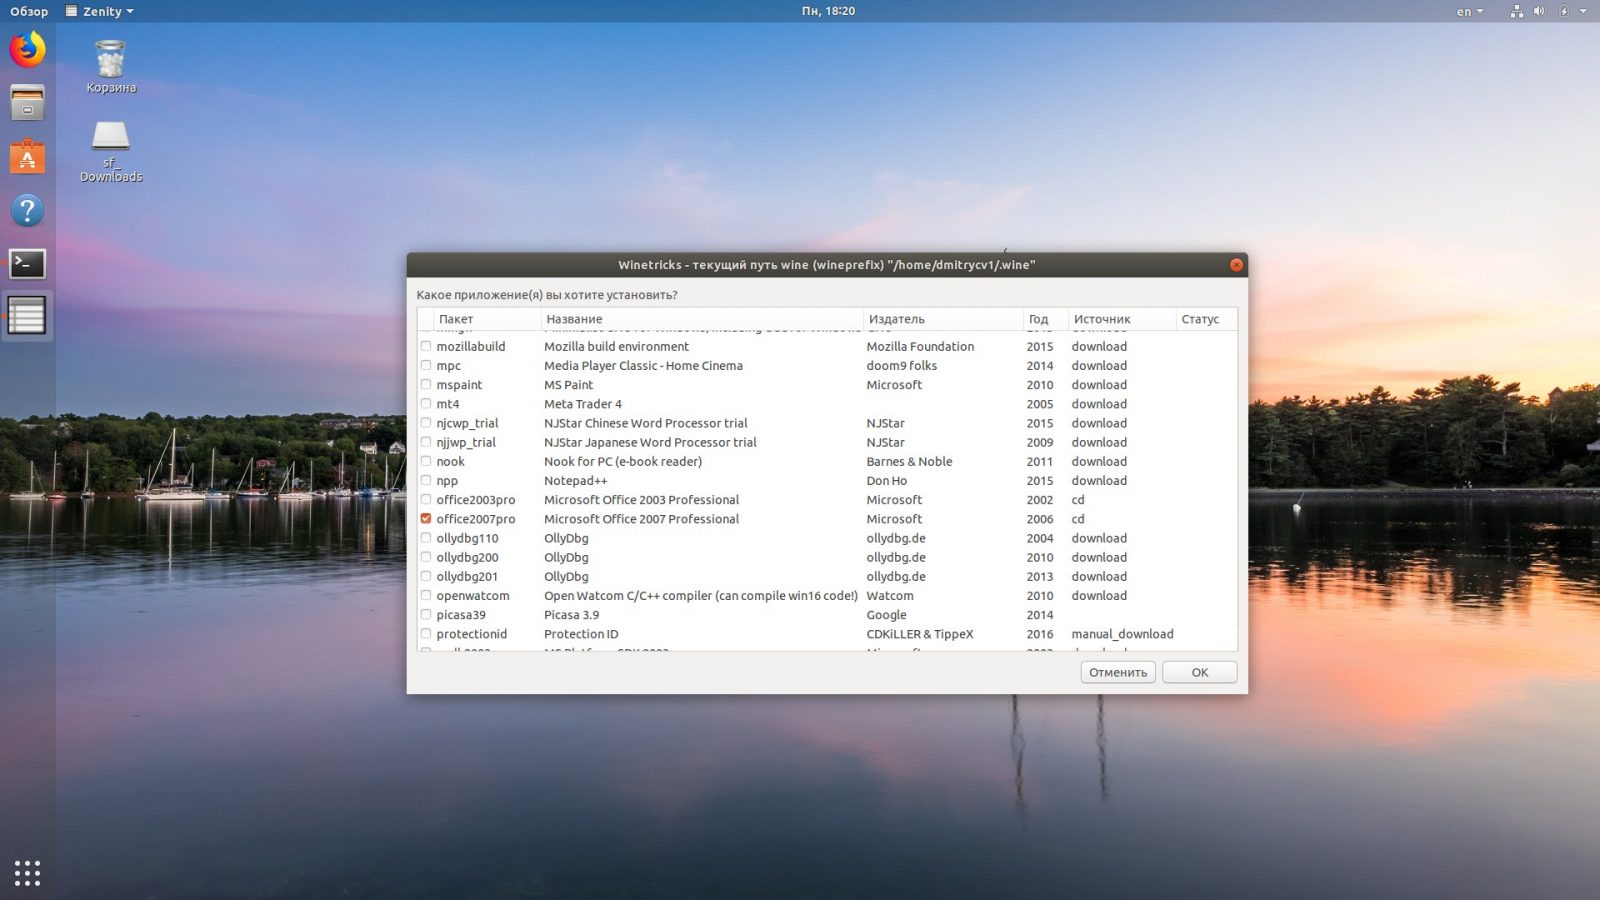Open the Zenity app menu dropdown
1600x900 pixels.
(x=99, y=11)
